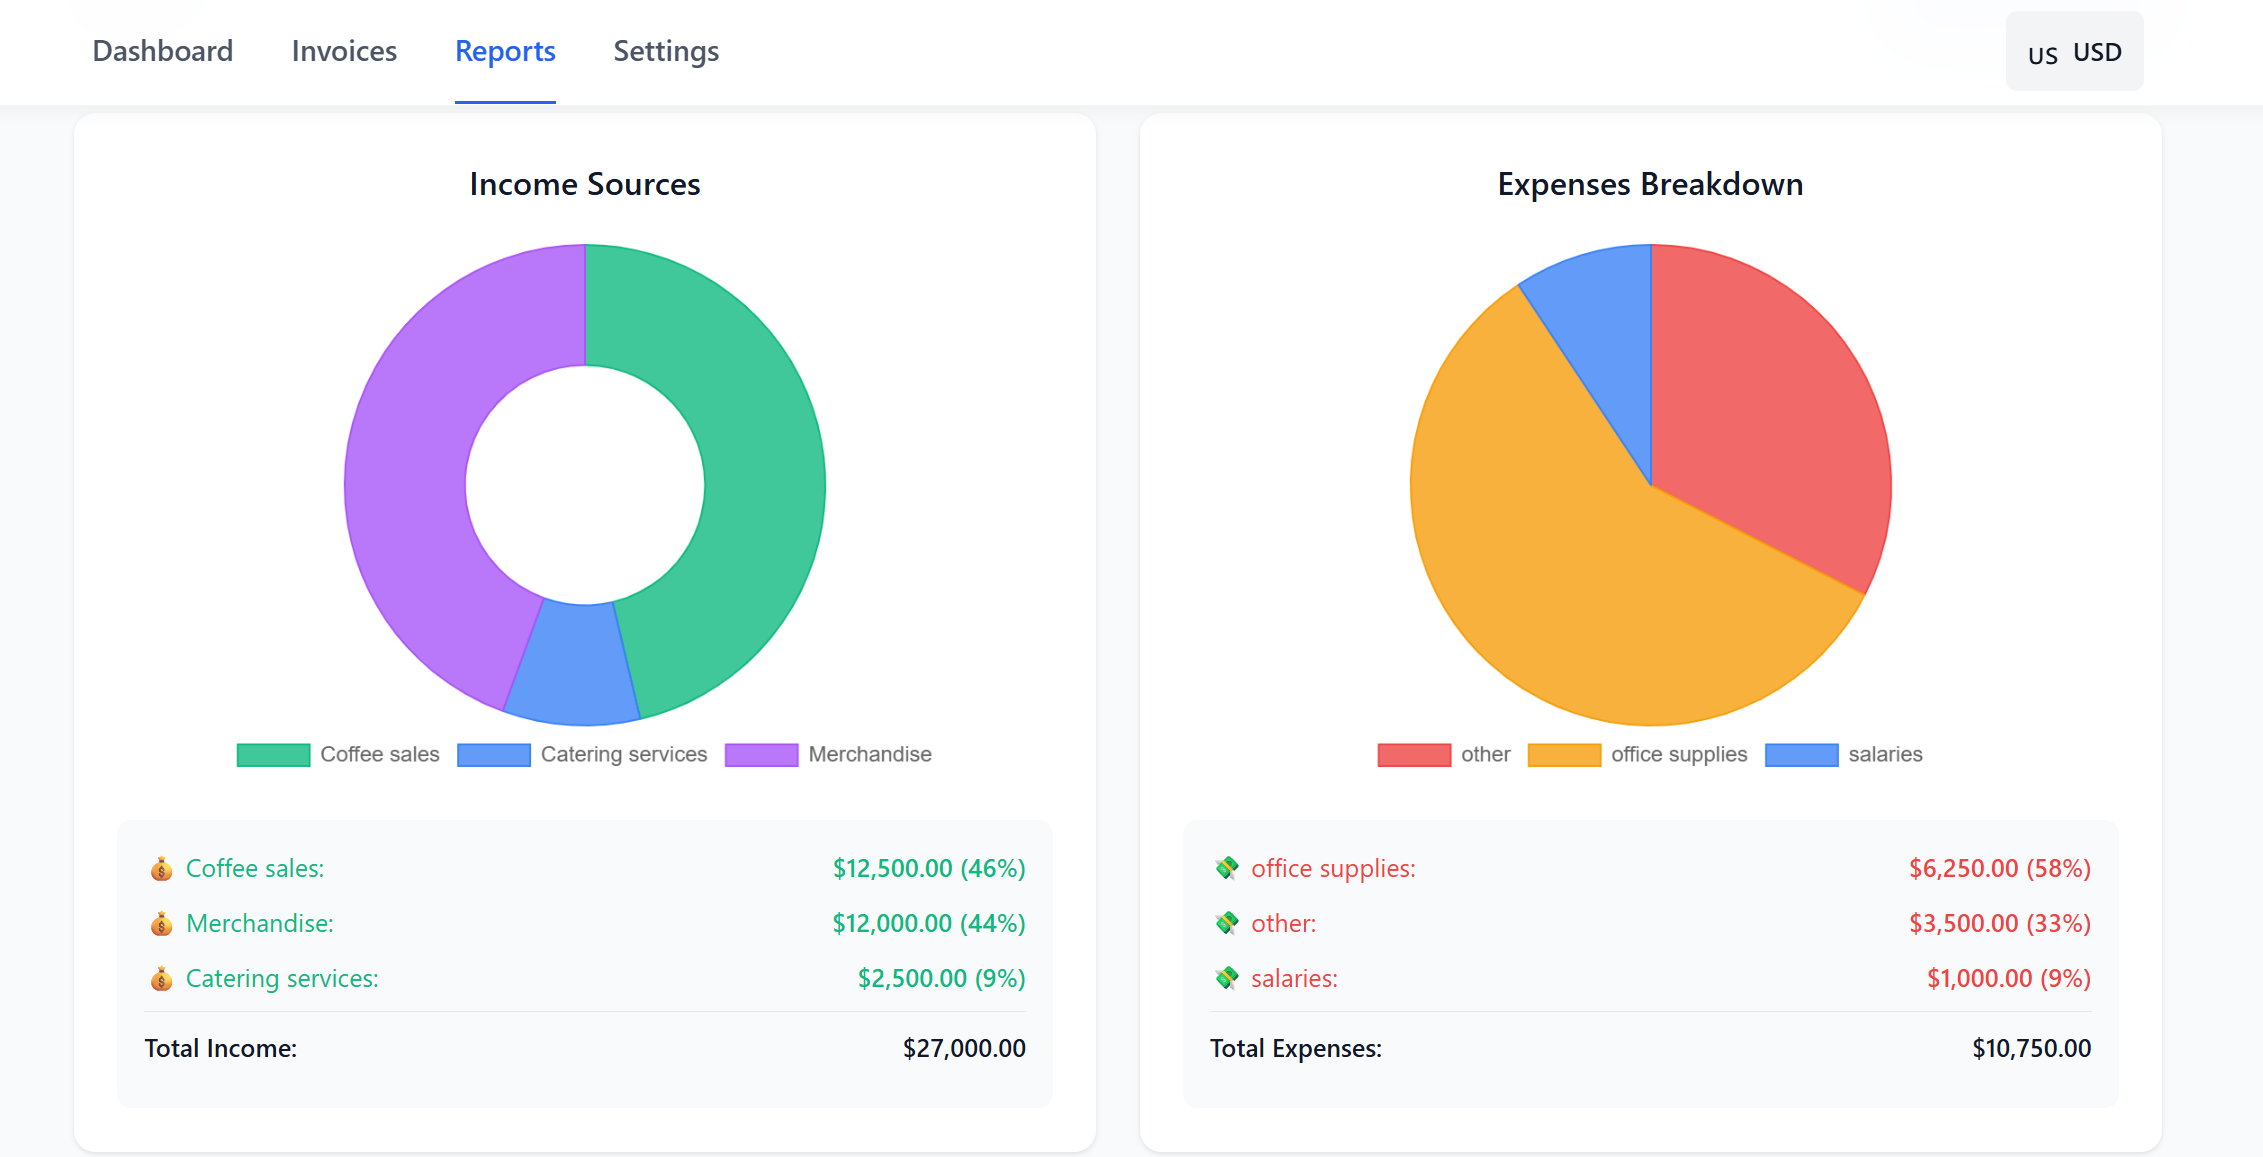Click the money bag icon beside Coffee sales
The width and height of the screenshot is (2263, 1157).
(163, 869)
